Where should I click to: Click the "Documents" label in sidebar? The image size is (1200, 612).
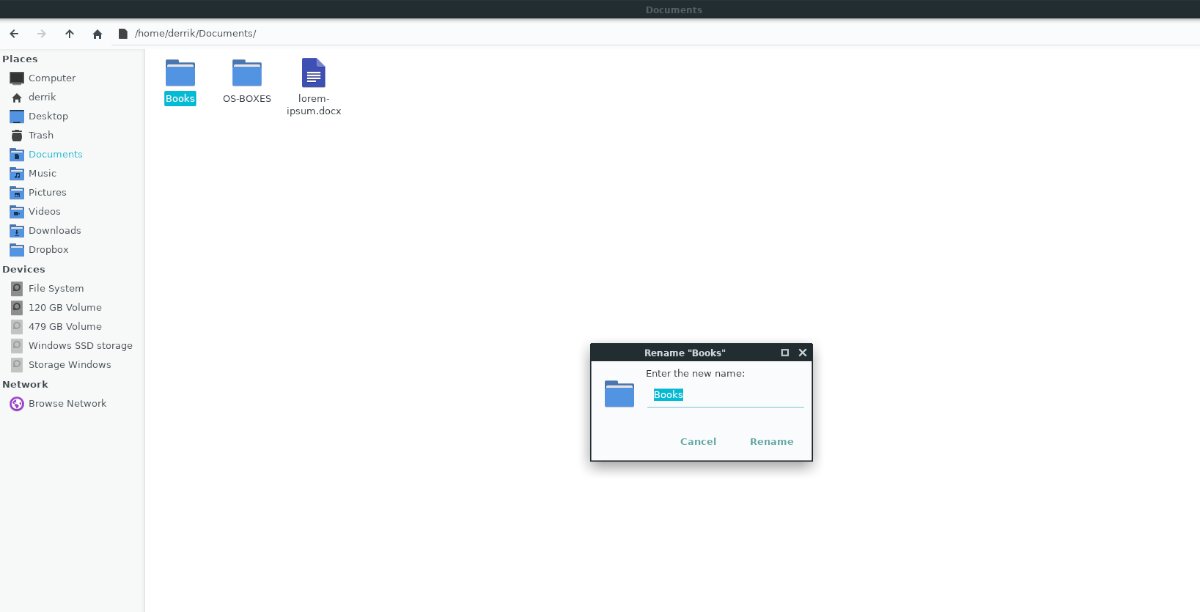[55, 154]
